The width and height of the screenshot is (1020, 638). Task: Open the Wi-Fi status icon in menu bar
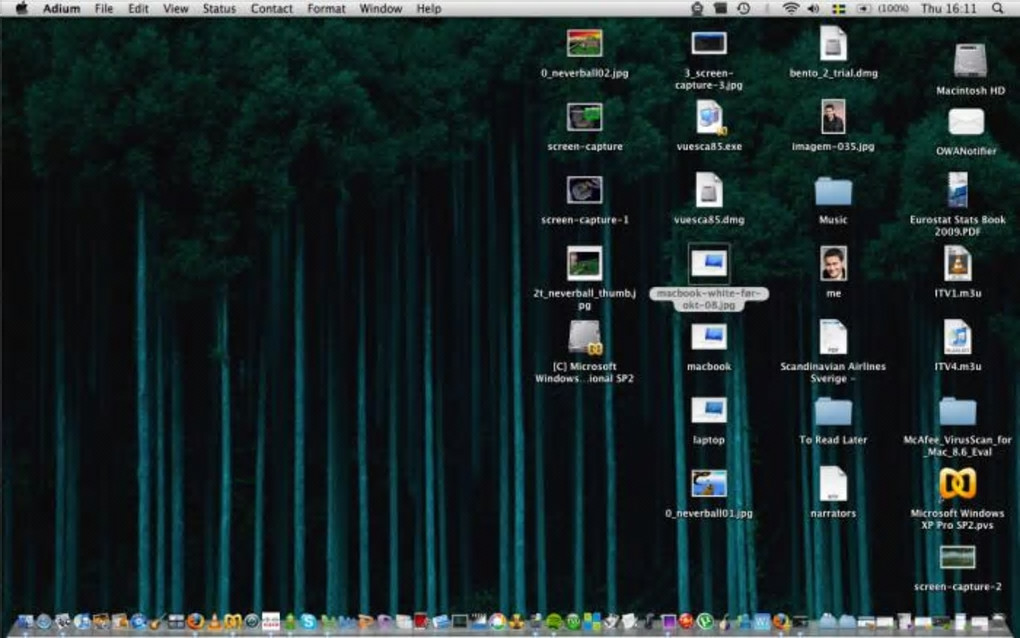pyautogui.click(x=790, y=8)
